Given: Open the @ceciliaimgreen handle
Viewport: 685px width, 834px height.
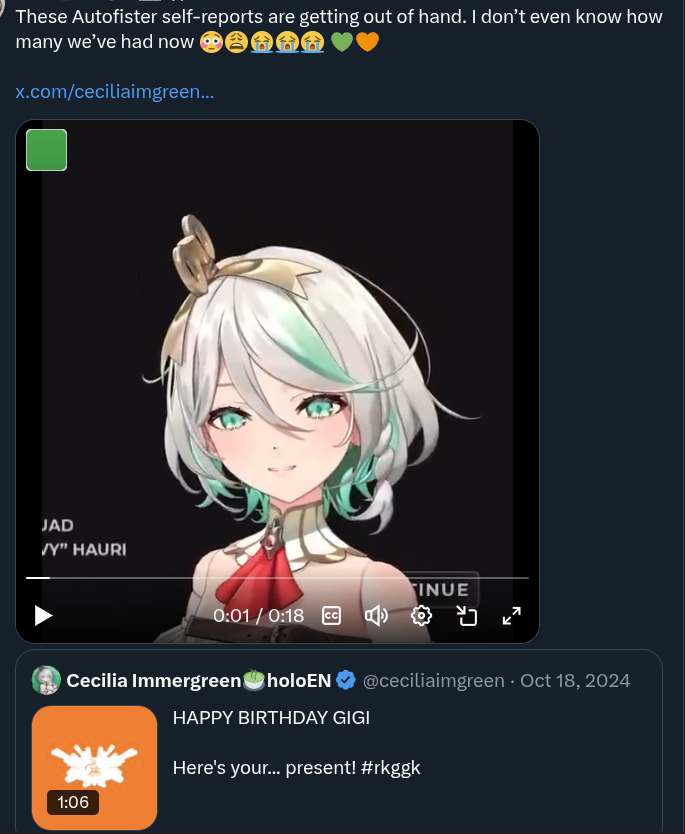Looking at the screenshot, I should tap(433, 680).
